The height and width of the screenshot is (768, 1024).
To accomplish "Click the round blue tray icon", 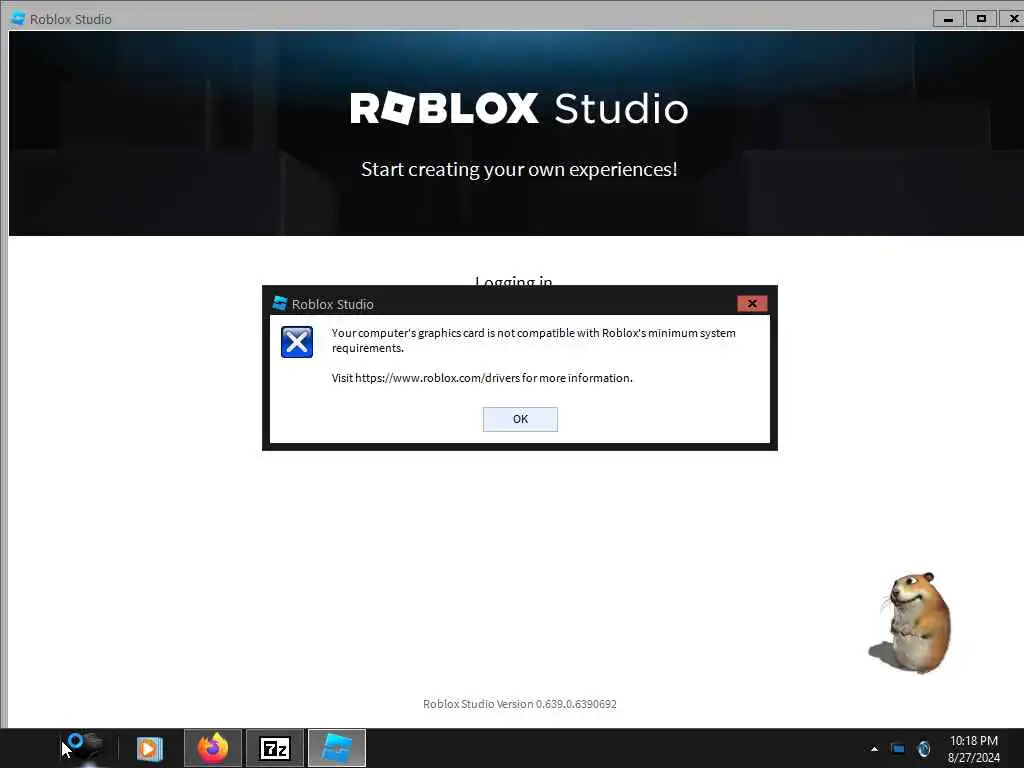I will pos(923,749).
